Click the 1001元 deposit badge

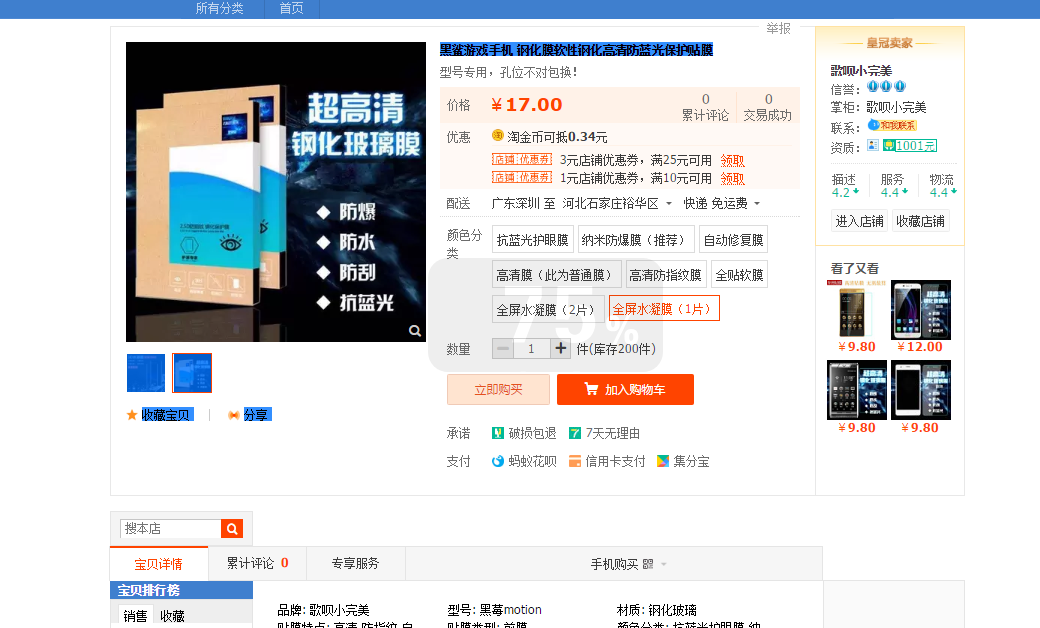click(x=910, y=146)
